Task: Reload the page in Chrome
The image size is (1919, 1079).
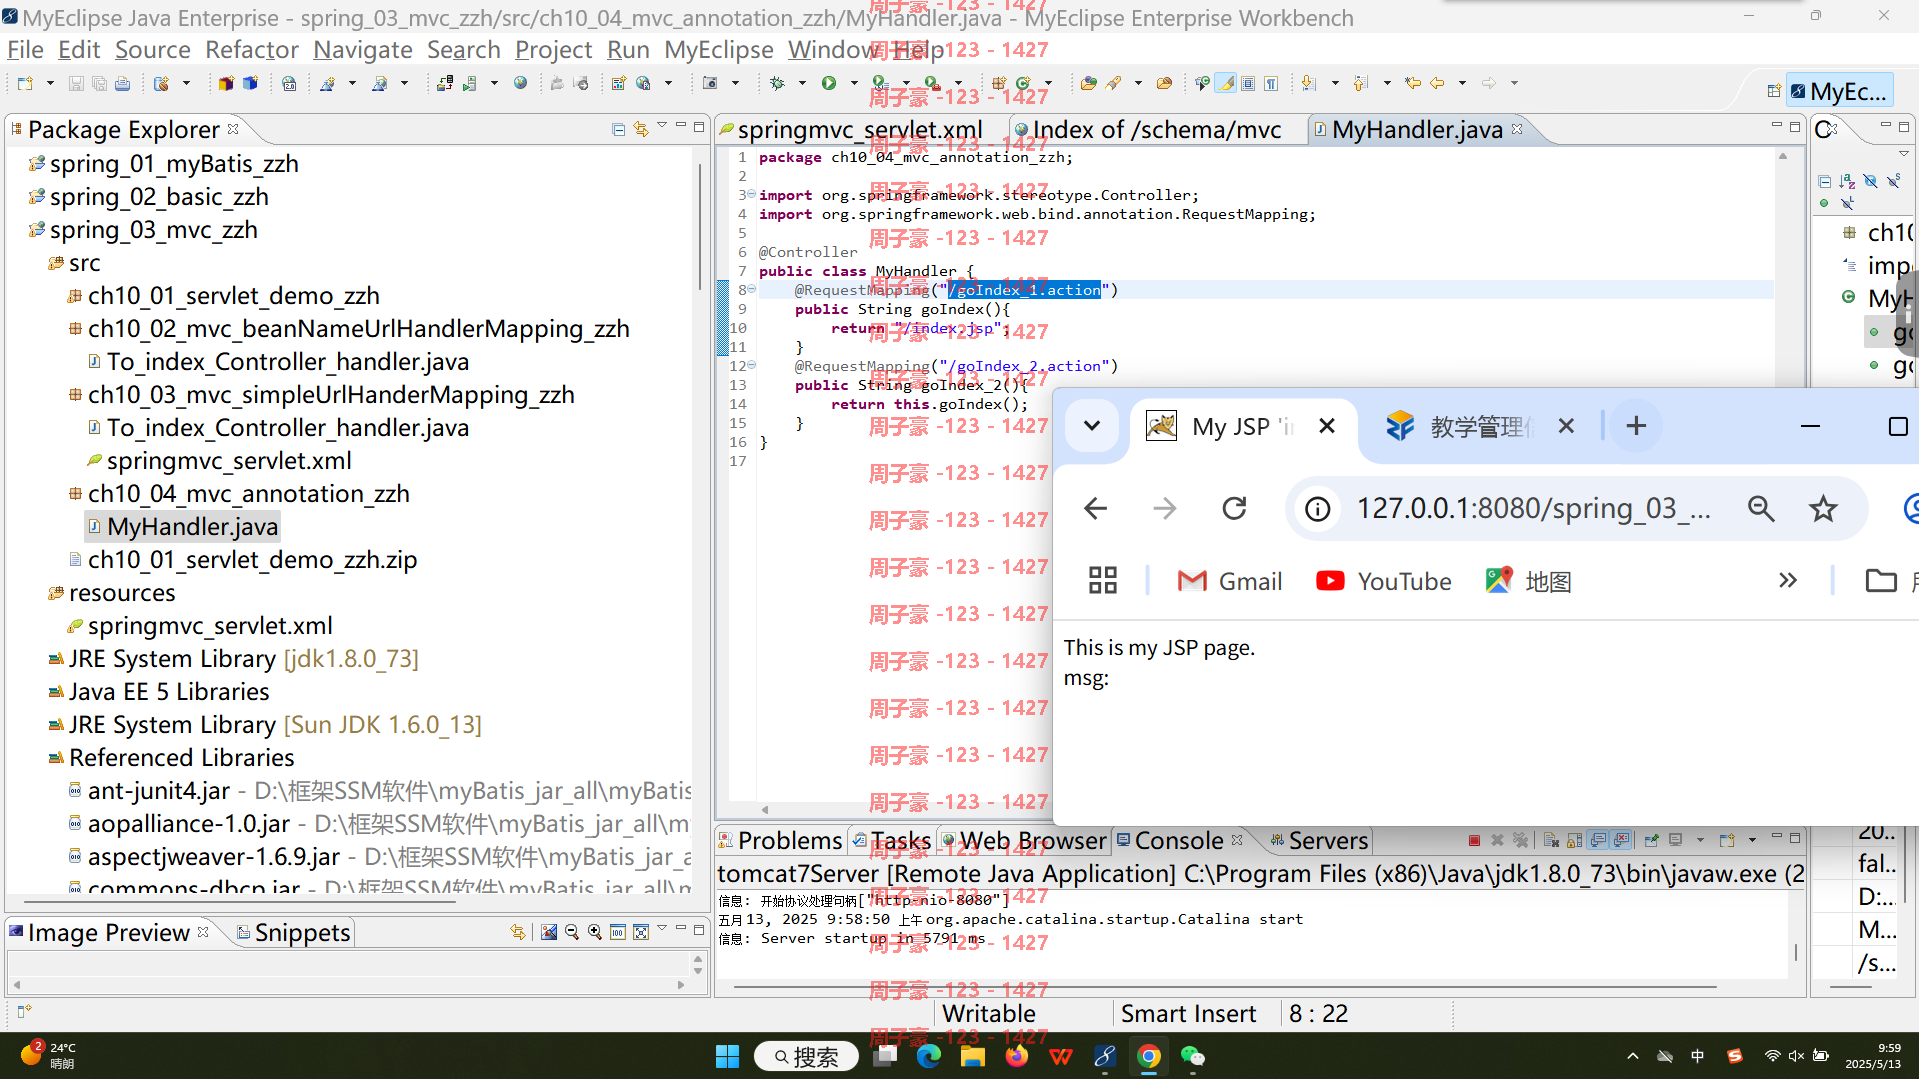Action: [x=1234, y=509]
